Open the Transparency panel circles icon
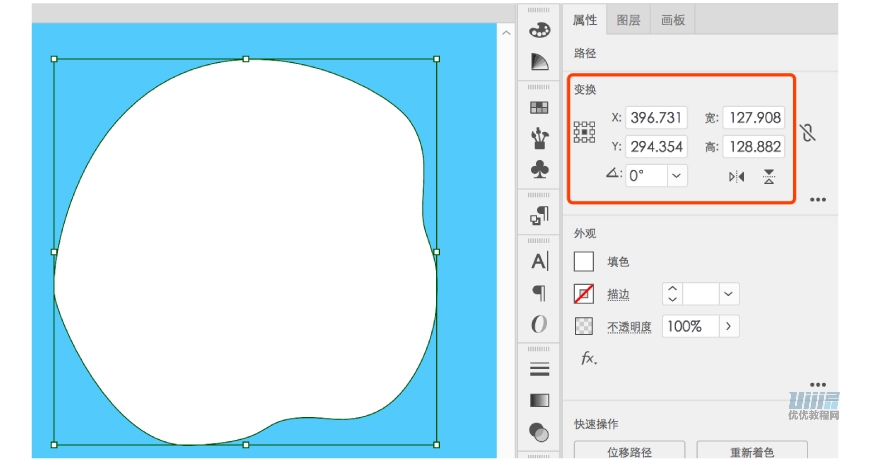The width and height of the screenshot is (871, 461). 539,432
